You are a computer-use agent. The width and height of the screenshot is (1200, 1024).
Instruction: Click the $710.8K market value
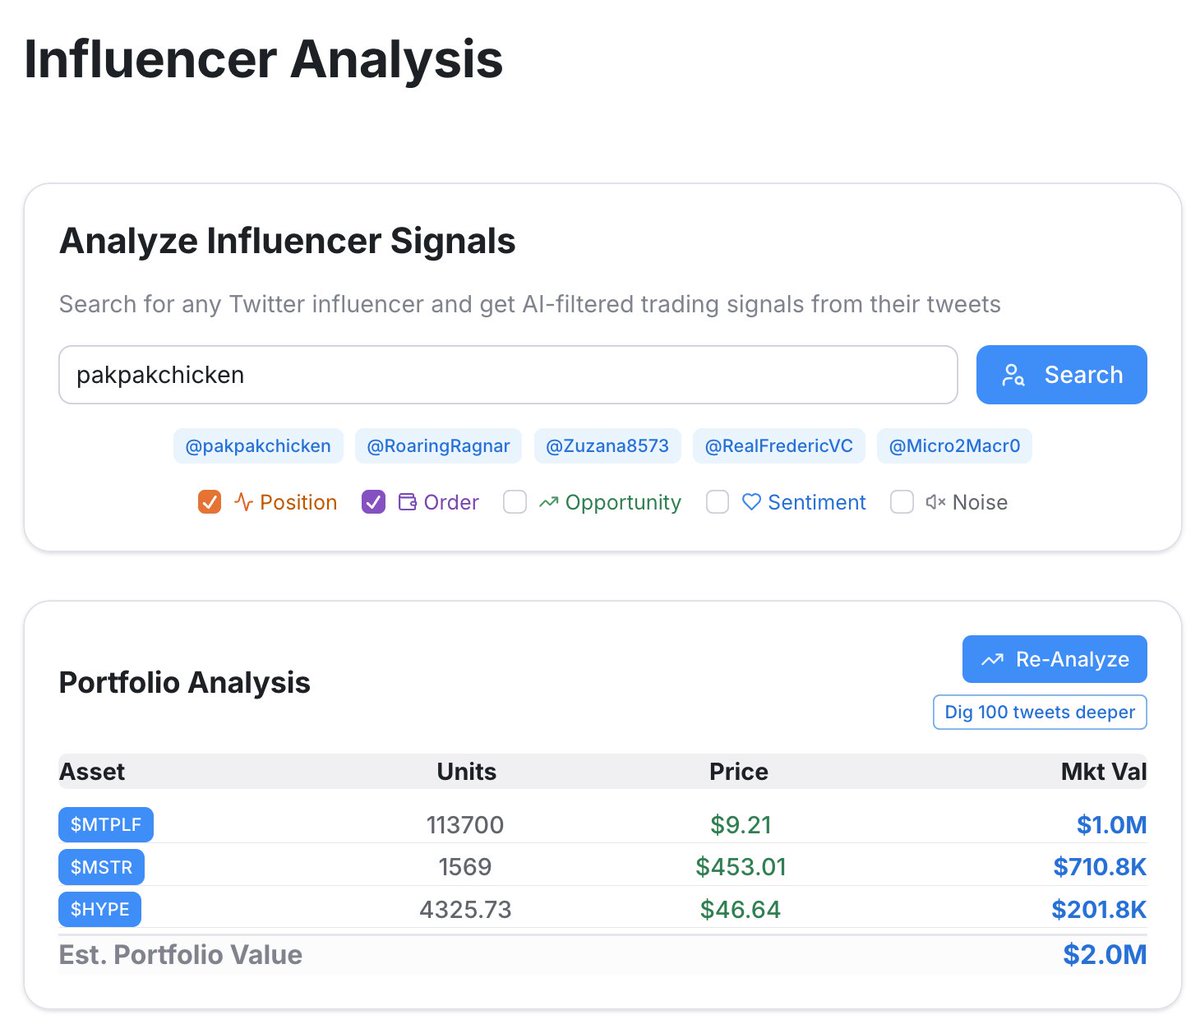[1100, 867]
